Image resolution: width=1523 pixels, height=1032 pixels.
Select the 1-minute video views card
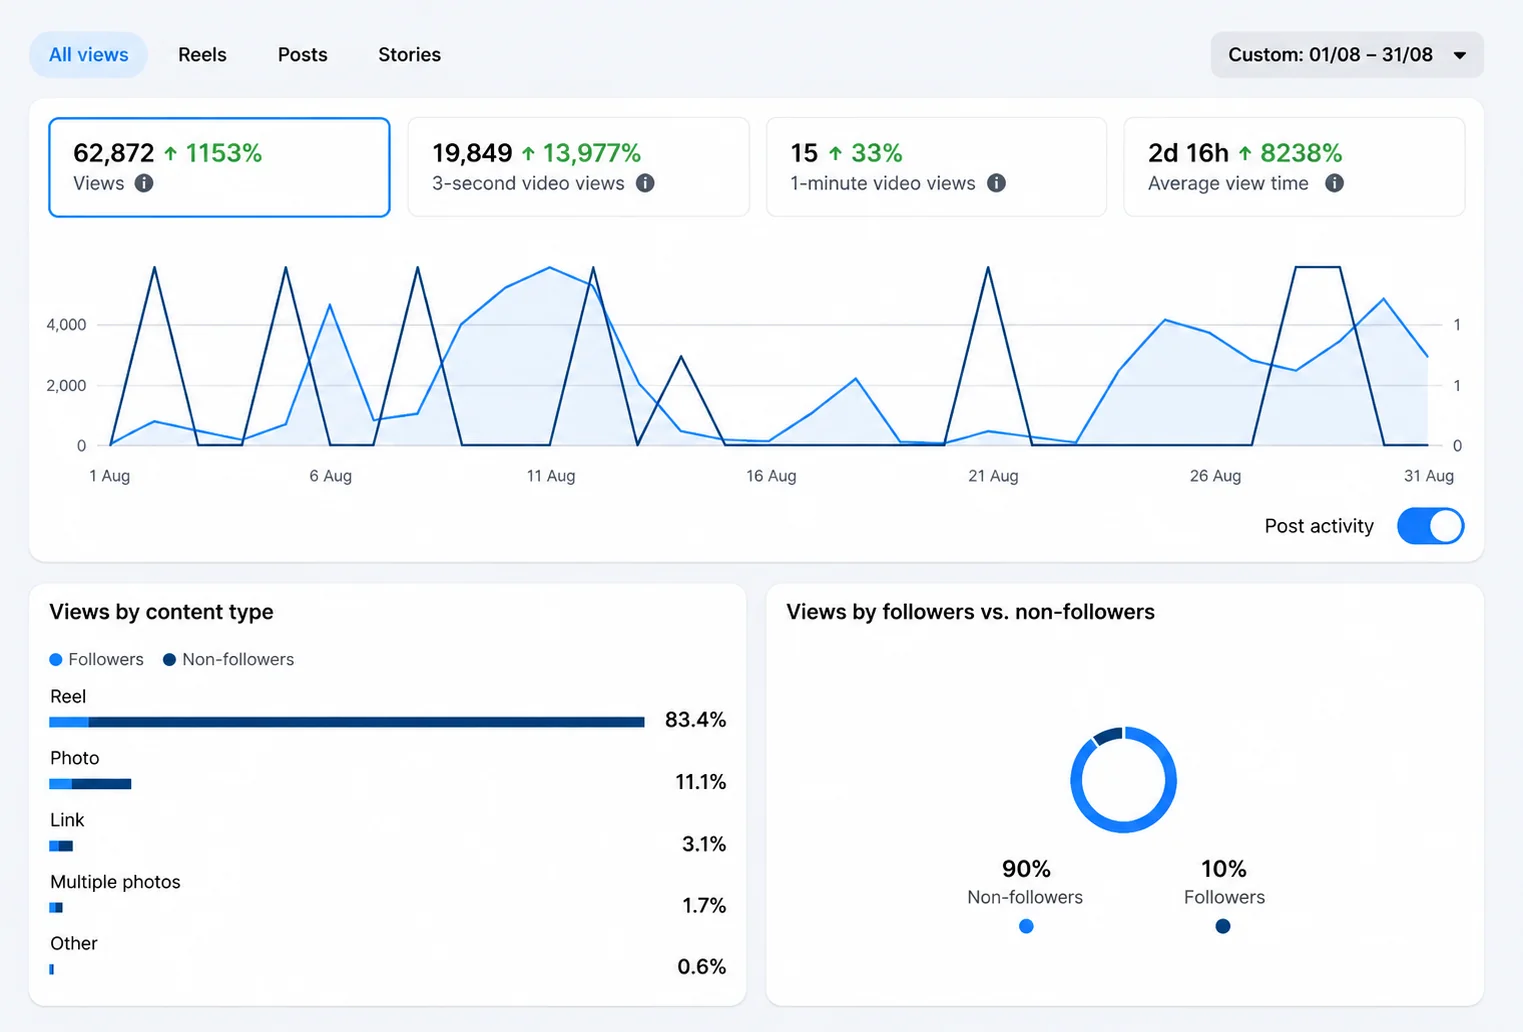pyautogui.click(x=936, y=167)
